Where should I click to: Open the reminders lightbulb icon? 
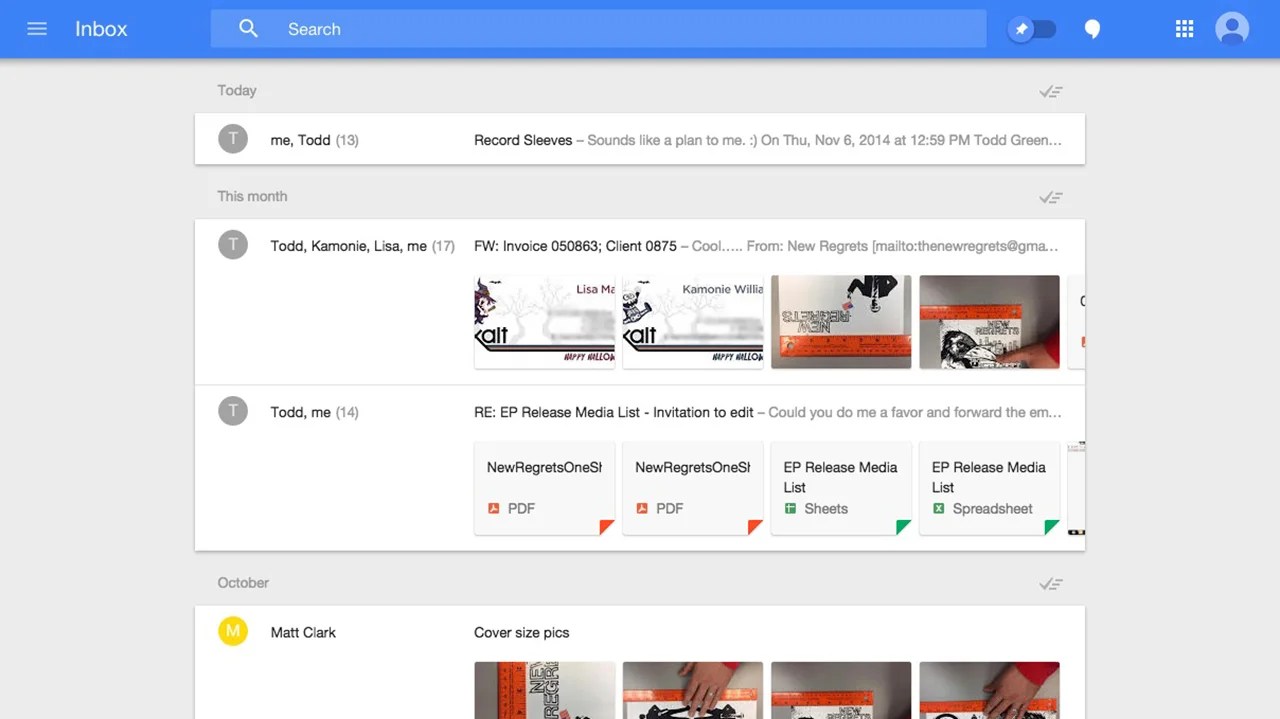tap(1093, 29)
